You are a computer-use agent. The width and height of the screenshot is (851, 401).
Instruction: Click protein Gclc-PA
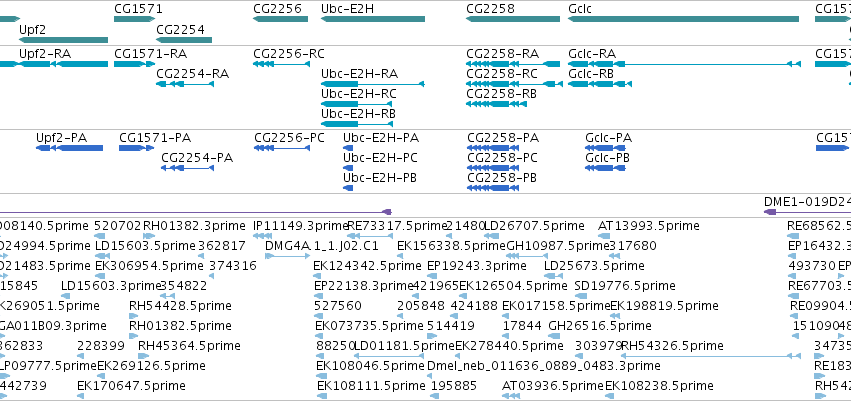(605, 148)
